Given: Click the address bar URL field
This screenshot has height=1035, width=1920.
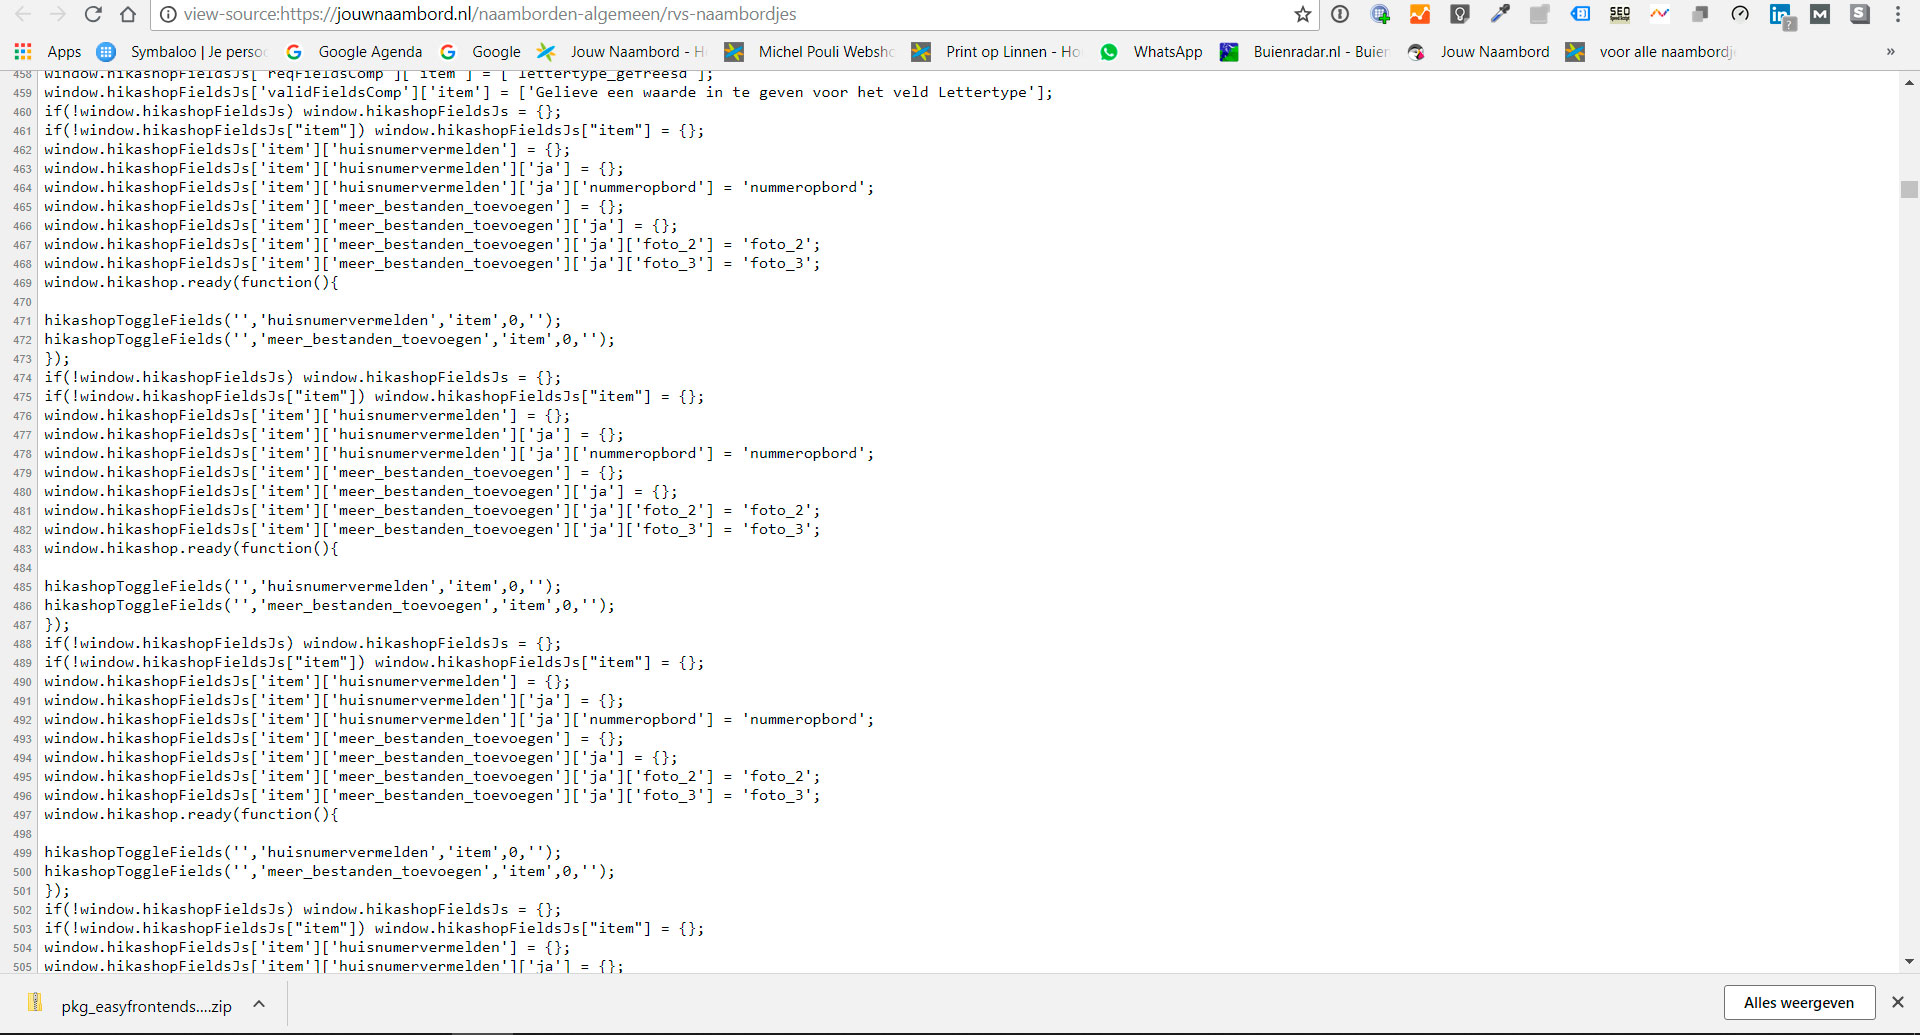Looking at the screenshot, I should (x=735, y=14).
